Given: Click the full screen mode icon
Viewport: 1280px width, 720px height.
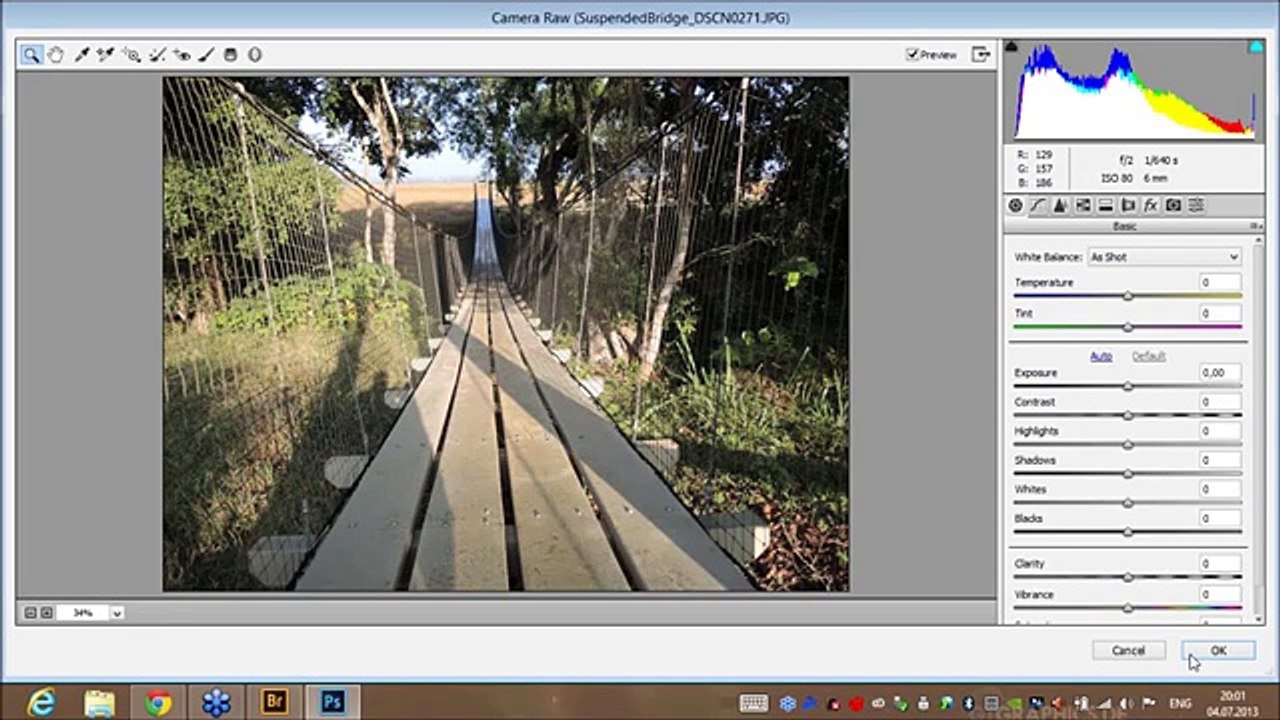Looking at the screenshot, I should [981, 55].
